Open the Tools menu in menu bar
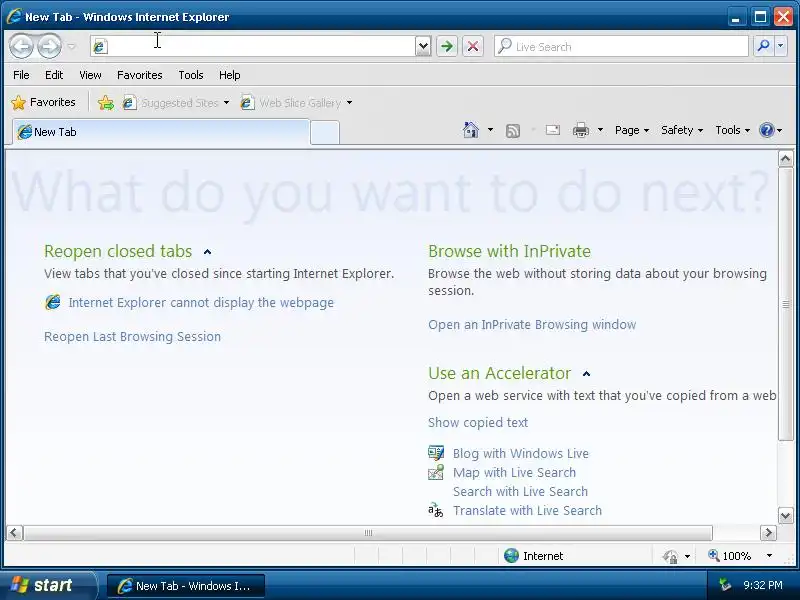800x600 pixels. (x=191, y=75)
